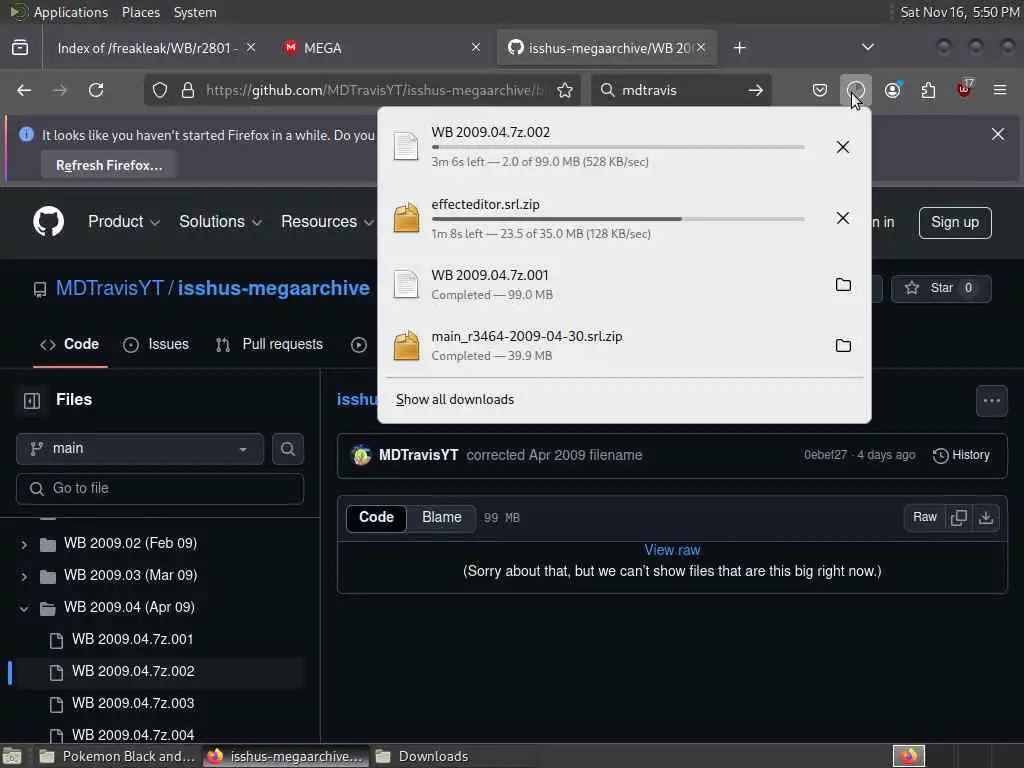
Task: Open the main branch selector dropdown
Action: pos(140,449)
